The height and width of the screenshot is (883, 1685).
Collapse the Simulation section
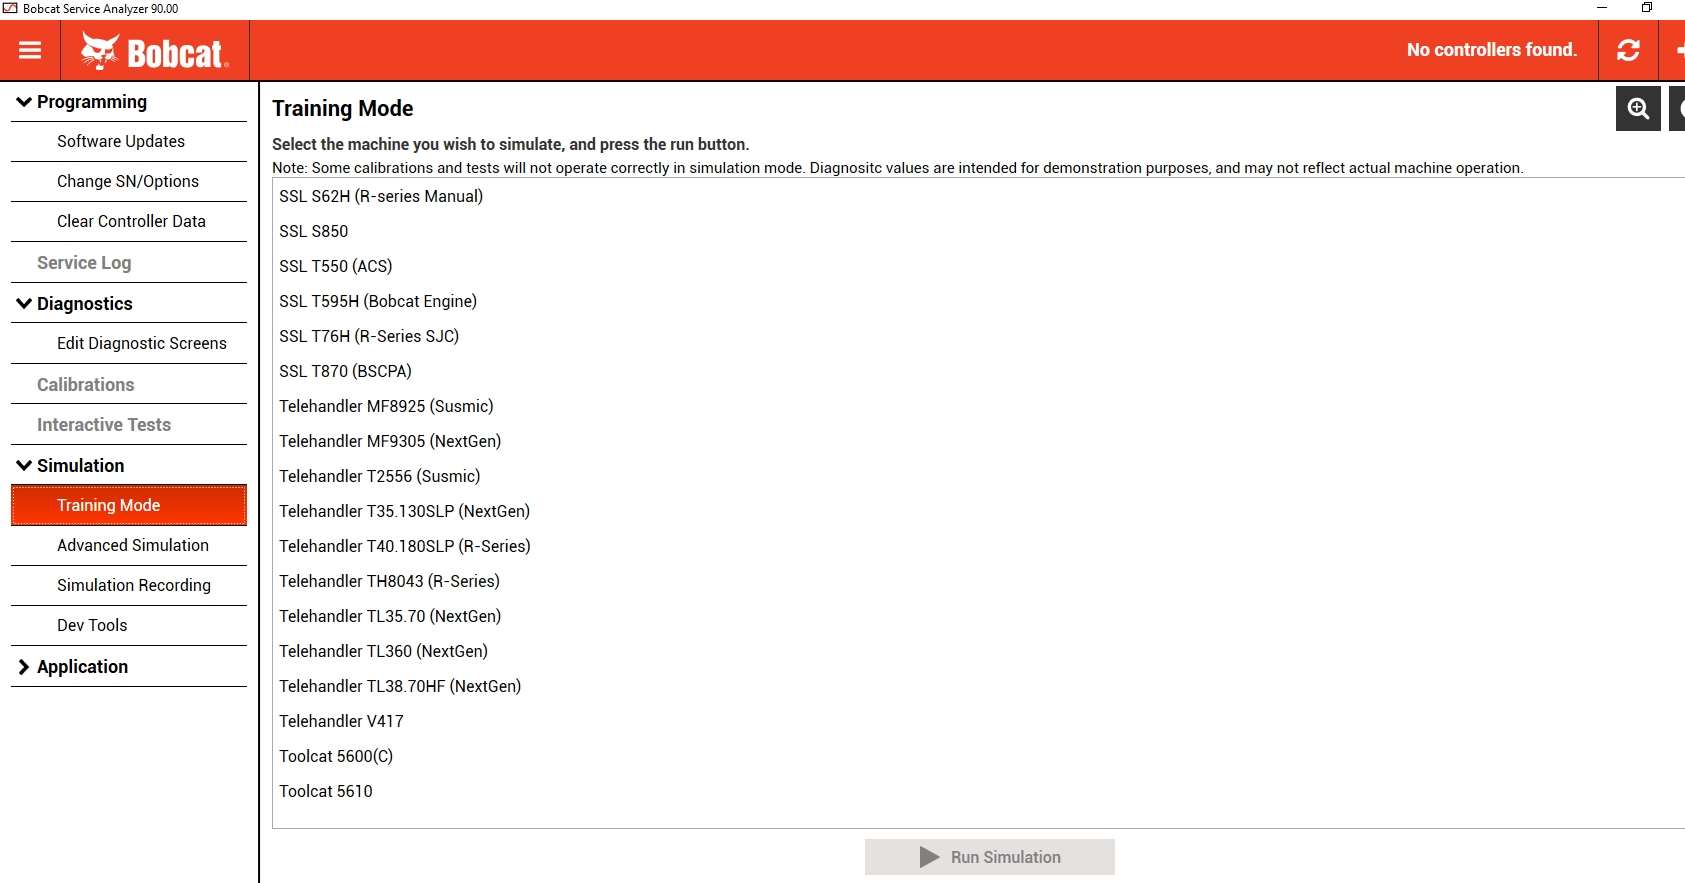click(x=24, y=465)
